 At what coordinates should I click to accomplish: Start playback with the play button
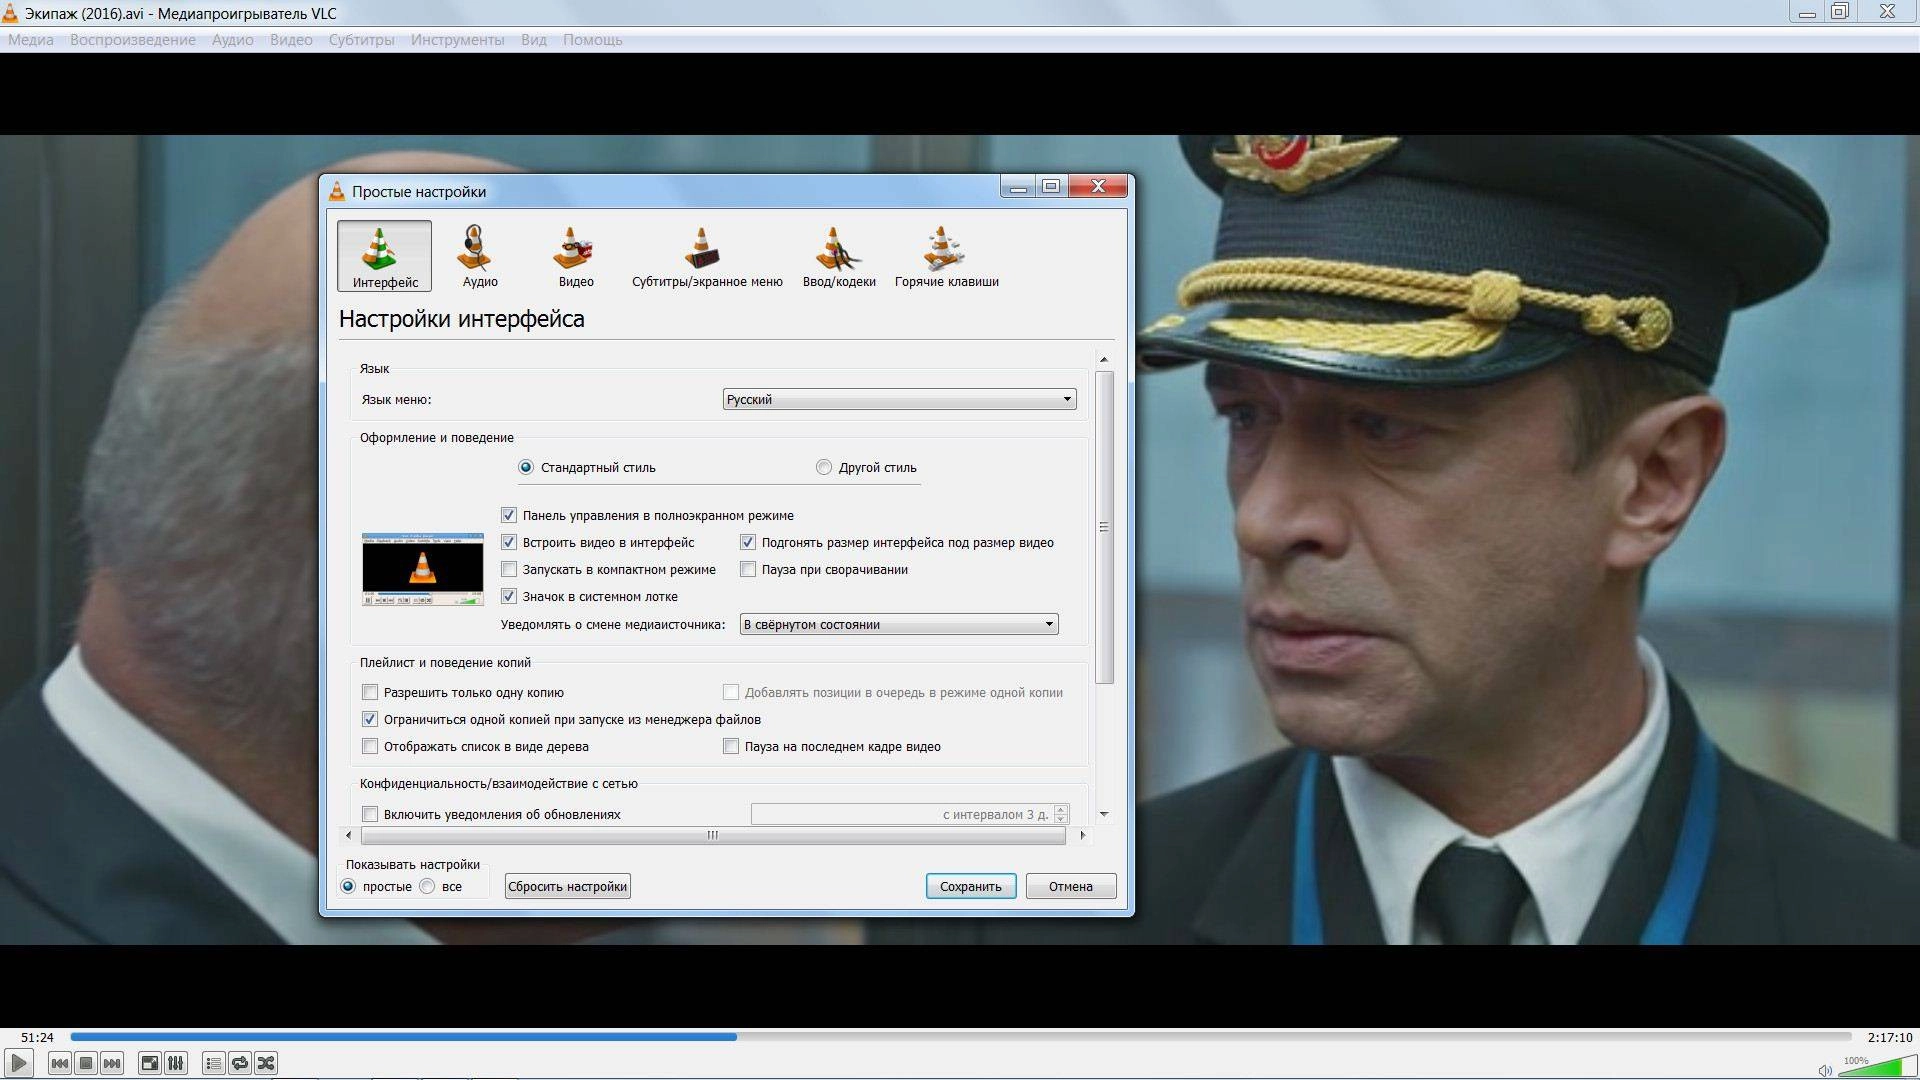tap(18, 1063)
